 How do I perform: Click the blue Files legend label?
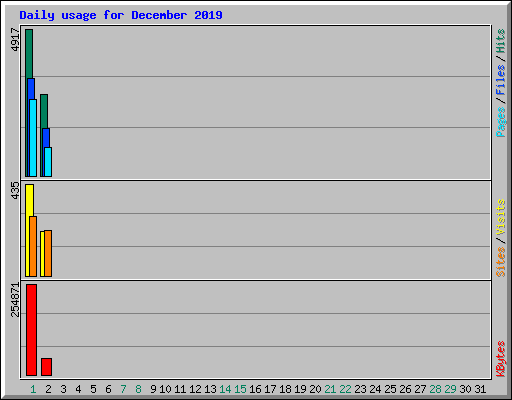coord(500,80)
